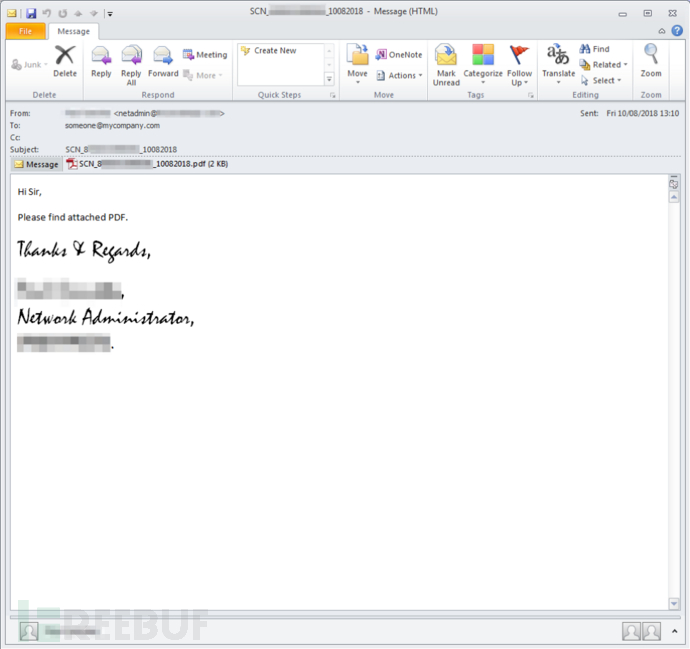Expand Quick Steps gallery
This screenshot has width=690, height=649.
click(x=329, y=79)
